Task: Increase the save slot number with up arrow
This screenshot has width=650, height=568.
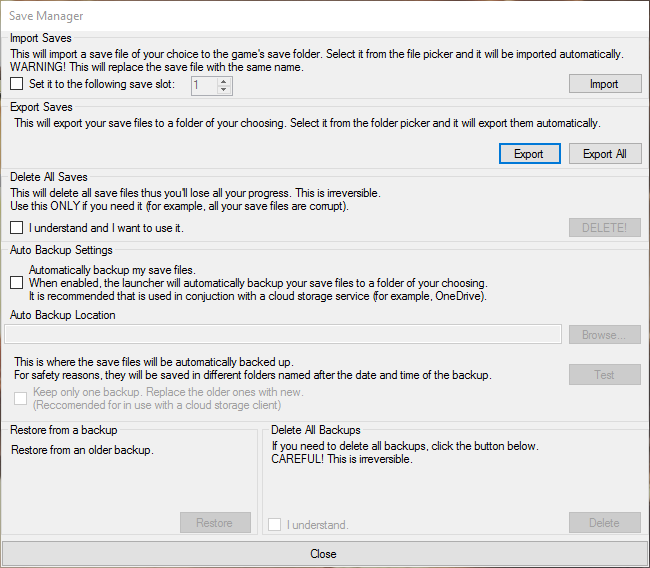Action: [x=223, y=82]
